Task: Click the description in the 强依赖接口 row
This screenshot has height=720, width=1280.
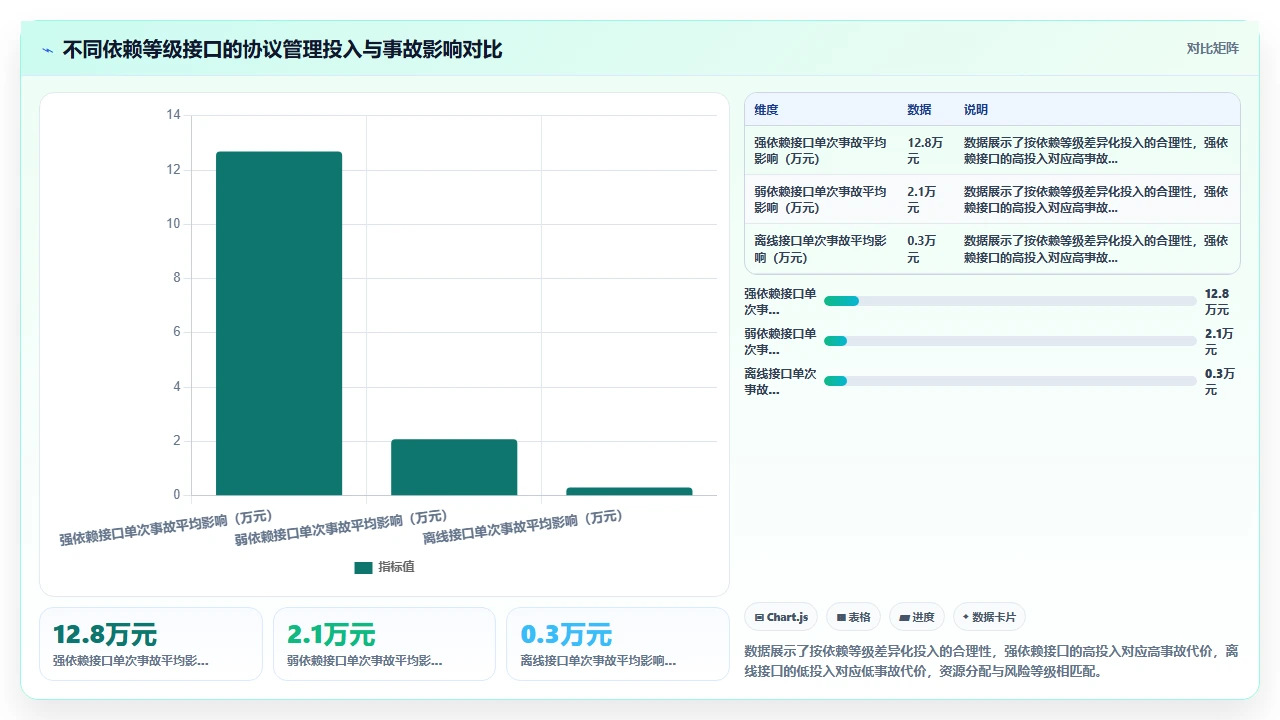Action: pos(1096,151)
